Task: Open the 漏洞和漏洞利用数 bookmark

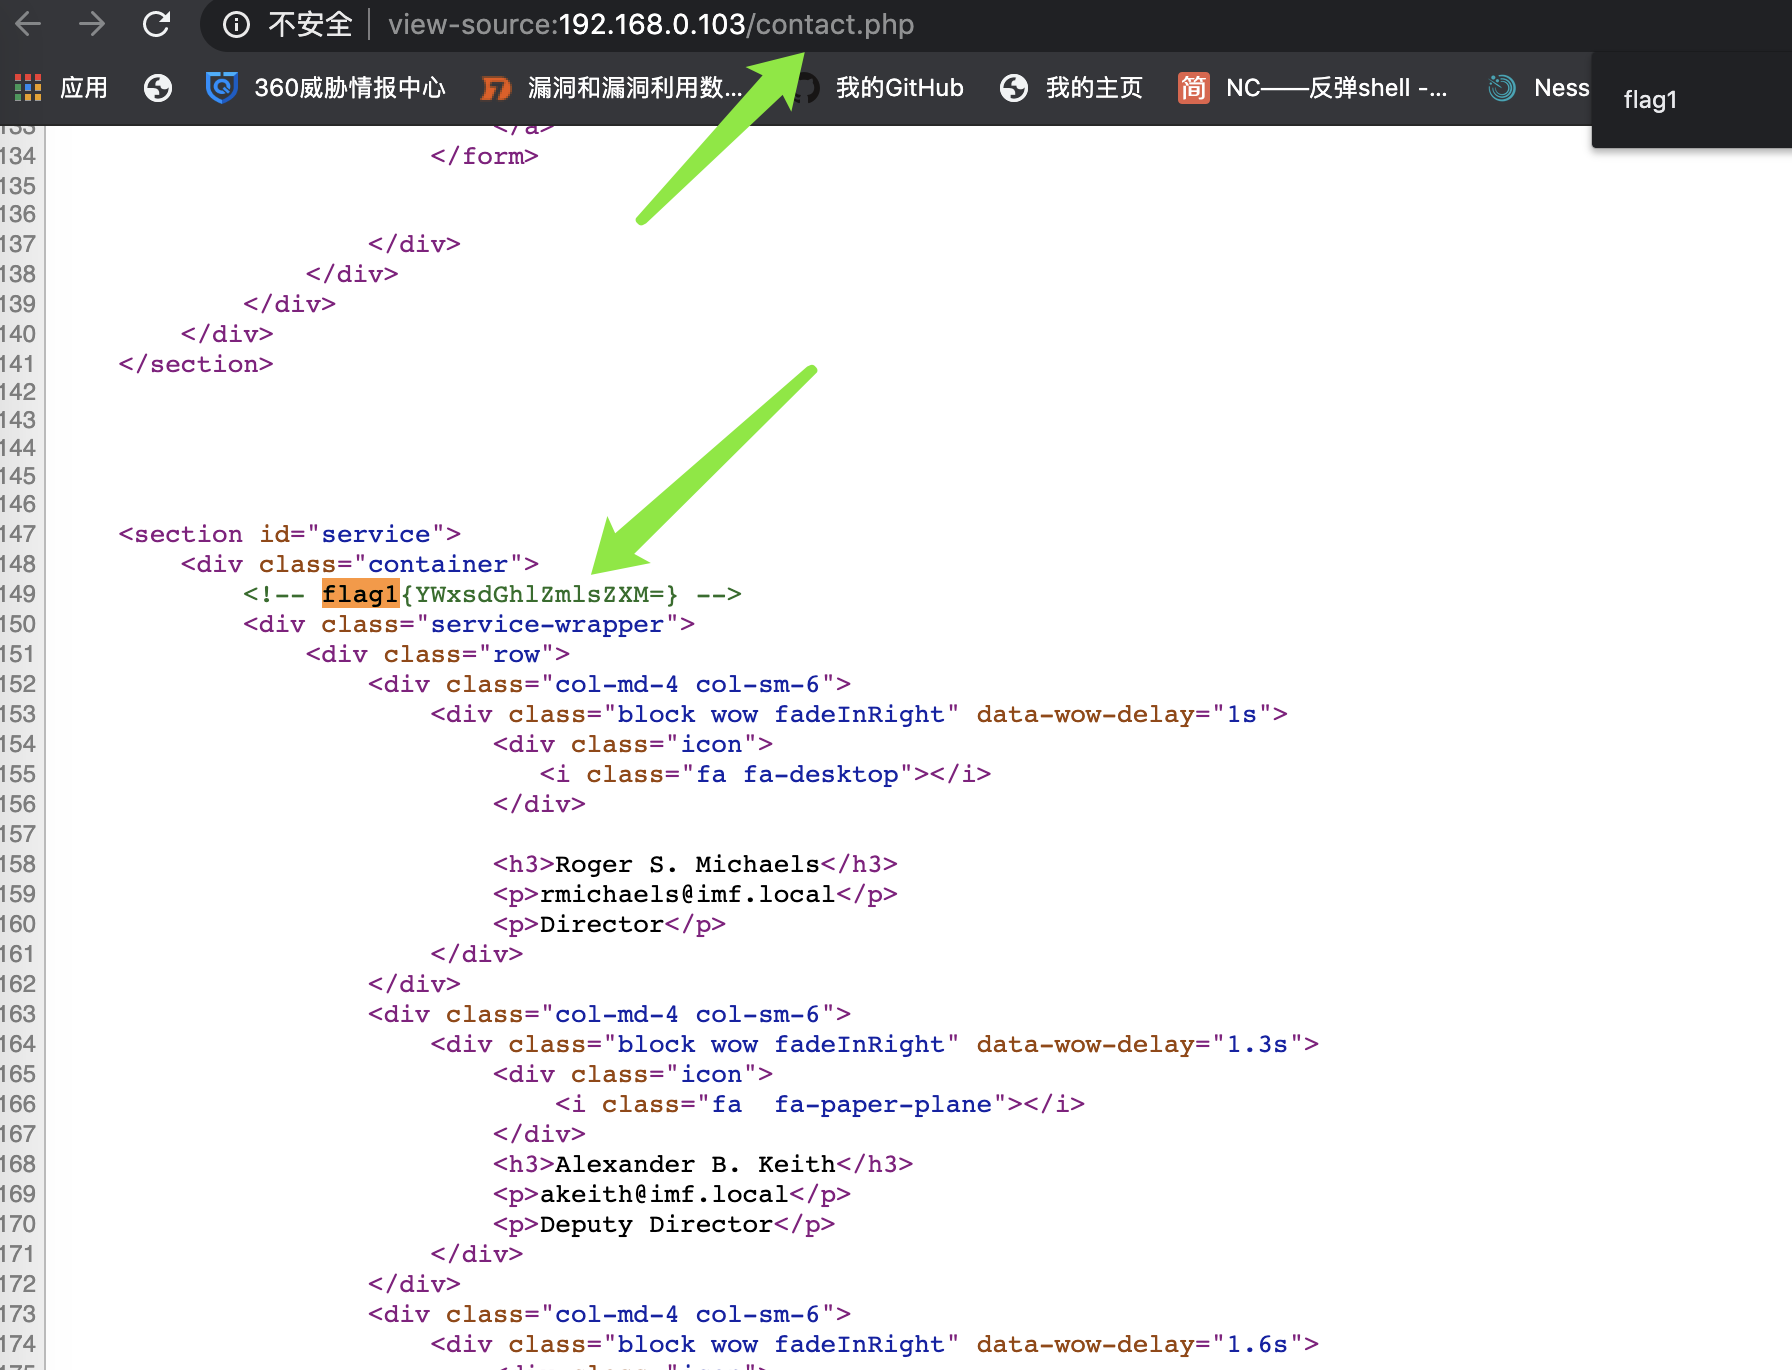Action: click(612, 88)
